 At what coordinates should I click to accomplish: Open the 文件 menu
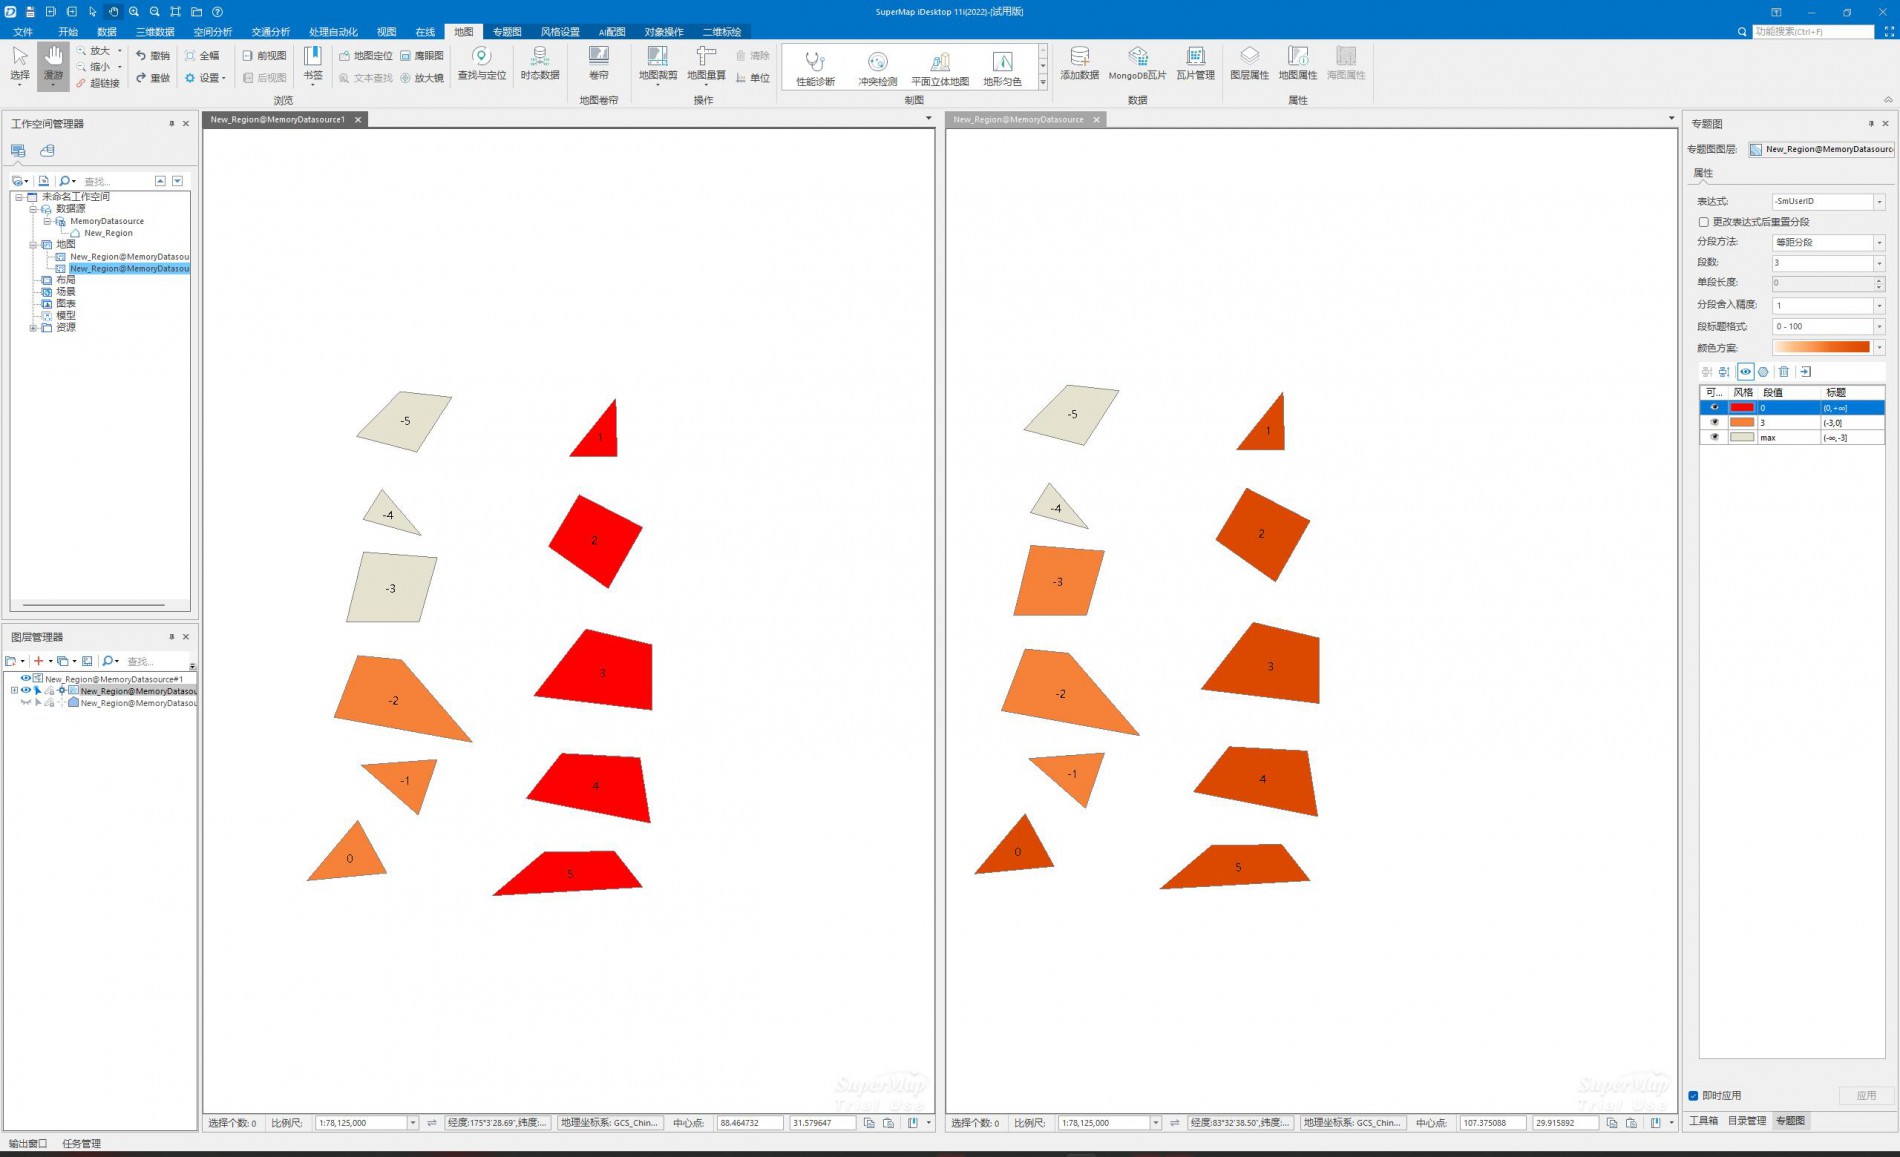coord(23,32)
